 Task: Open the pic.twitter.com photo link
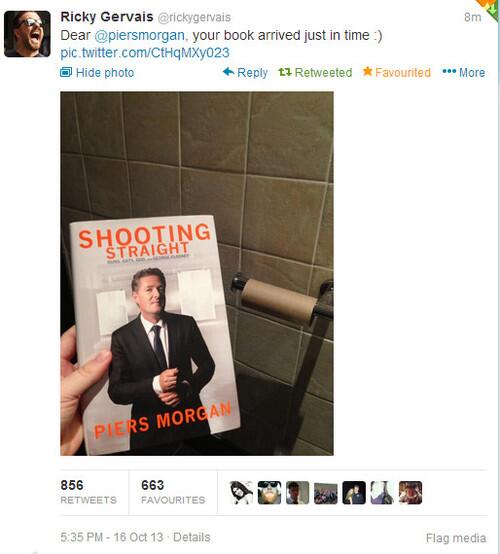pyautogui.click(x=145, y=53)
